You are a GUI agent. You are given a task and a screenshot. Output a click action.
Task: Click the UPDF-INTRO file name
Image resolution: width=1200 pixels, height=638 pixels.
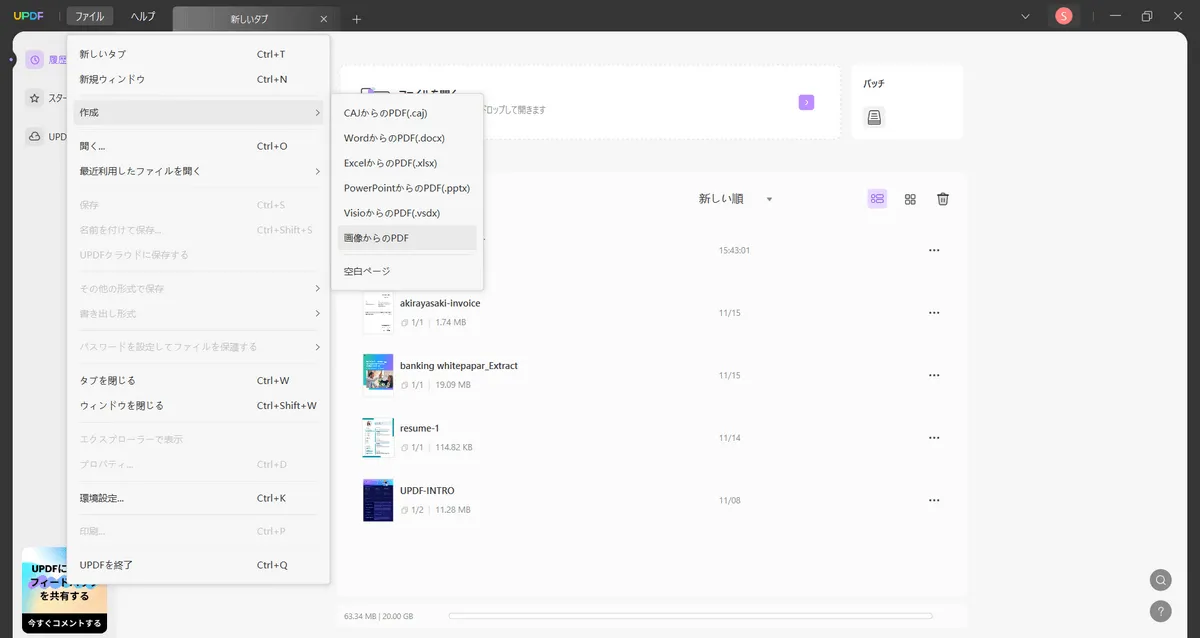427,491
